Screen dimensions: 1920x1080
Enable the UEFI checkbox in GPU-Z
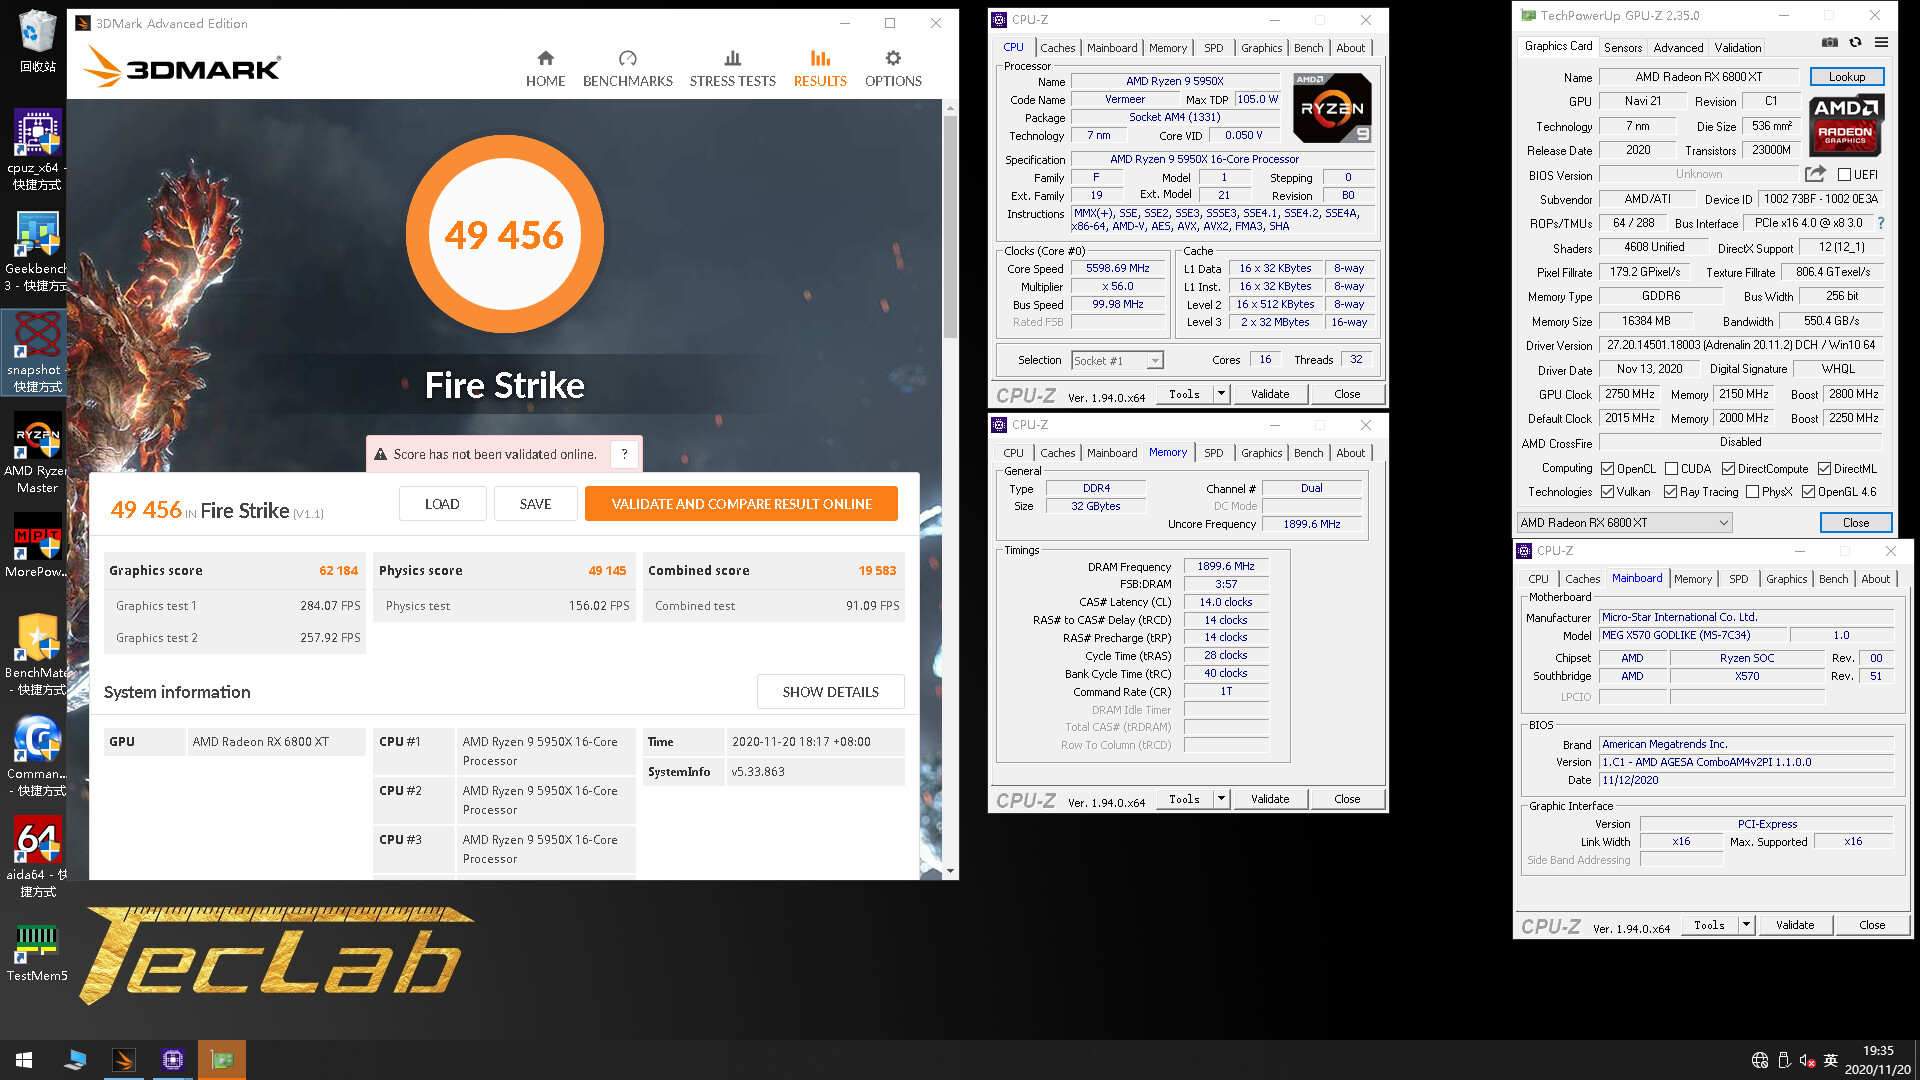[1845, 173]
